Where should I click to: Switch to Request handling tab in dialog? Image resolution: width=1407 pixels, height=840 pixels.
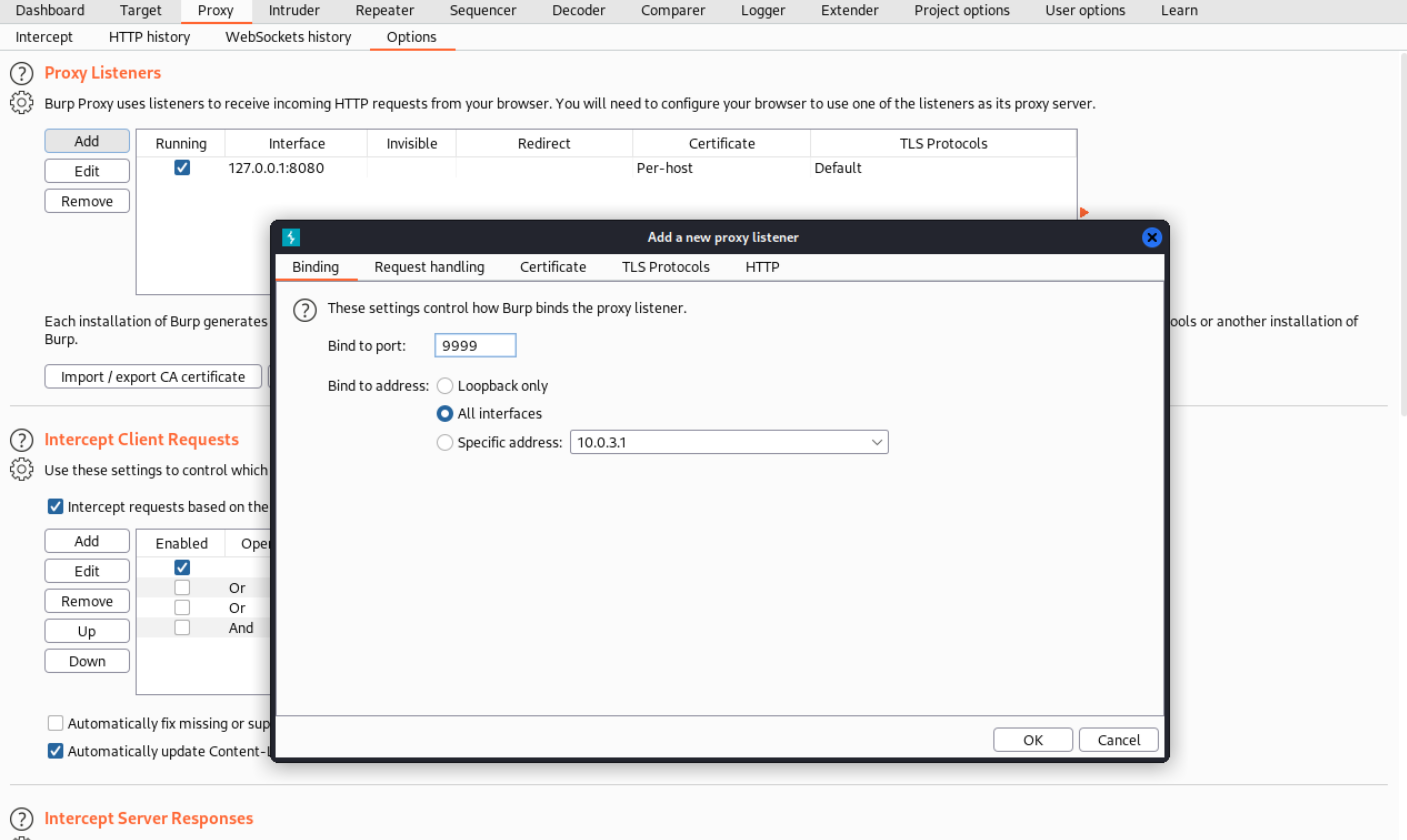[430, 267]
